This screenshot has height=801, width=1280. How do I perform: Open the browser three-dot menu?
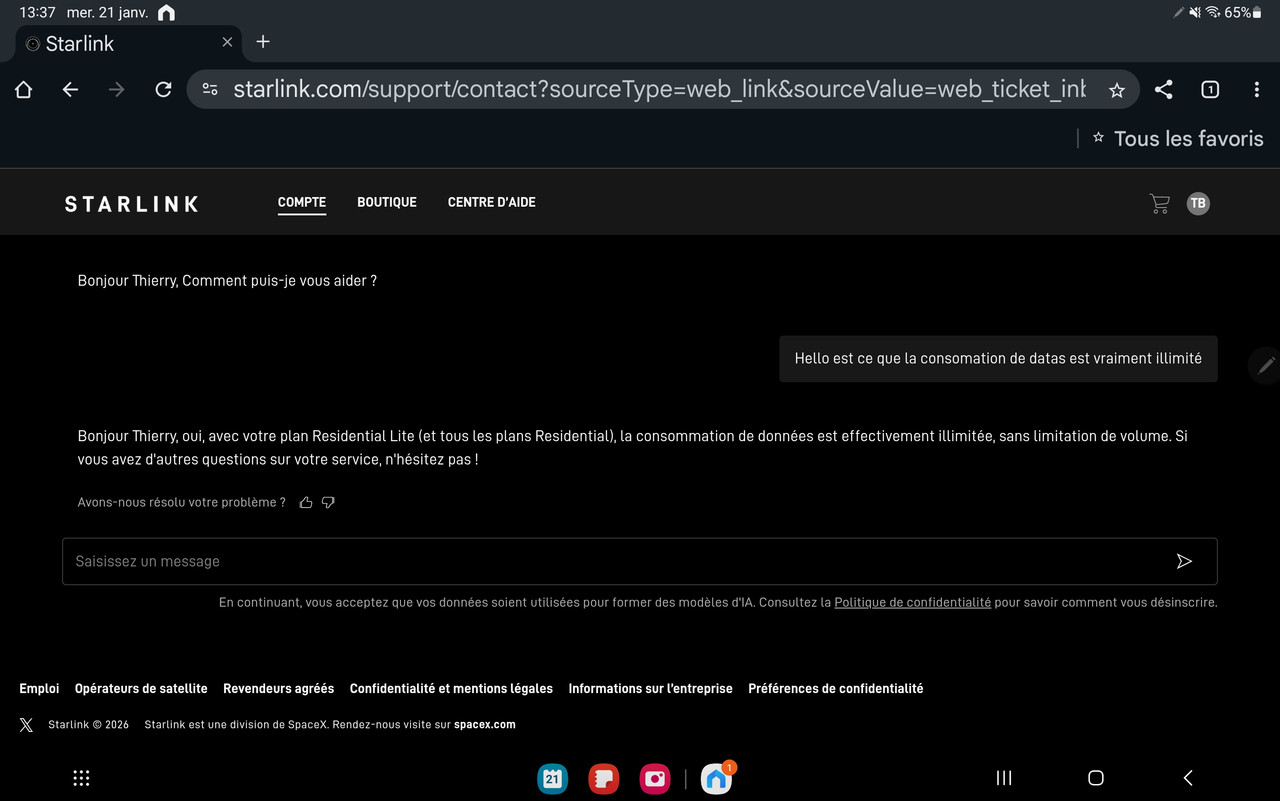point(1256,89)
